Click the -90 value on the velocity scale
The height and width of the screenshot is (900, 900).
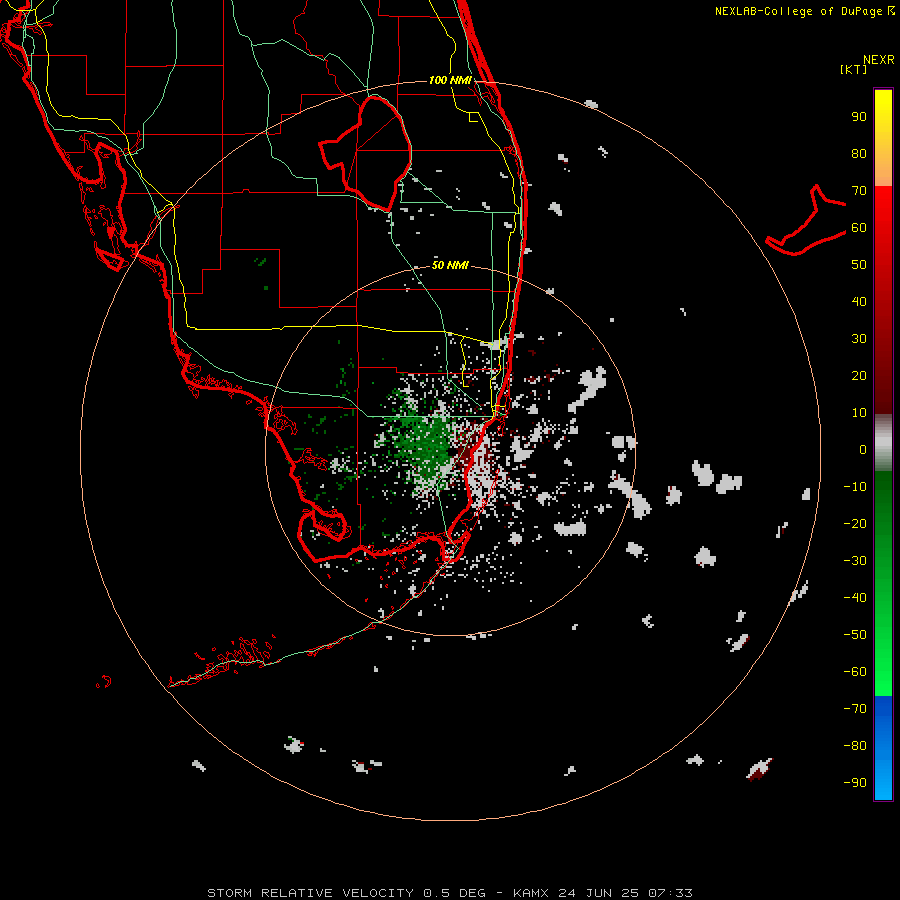coord(855,783)
